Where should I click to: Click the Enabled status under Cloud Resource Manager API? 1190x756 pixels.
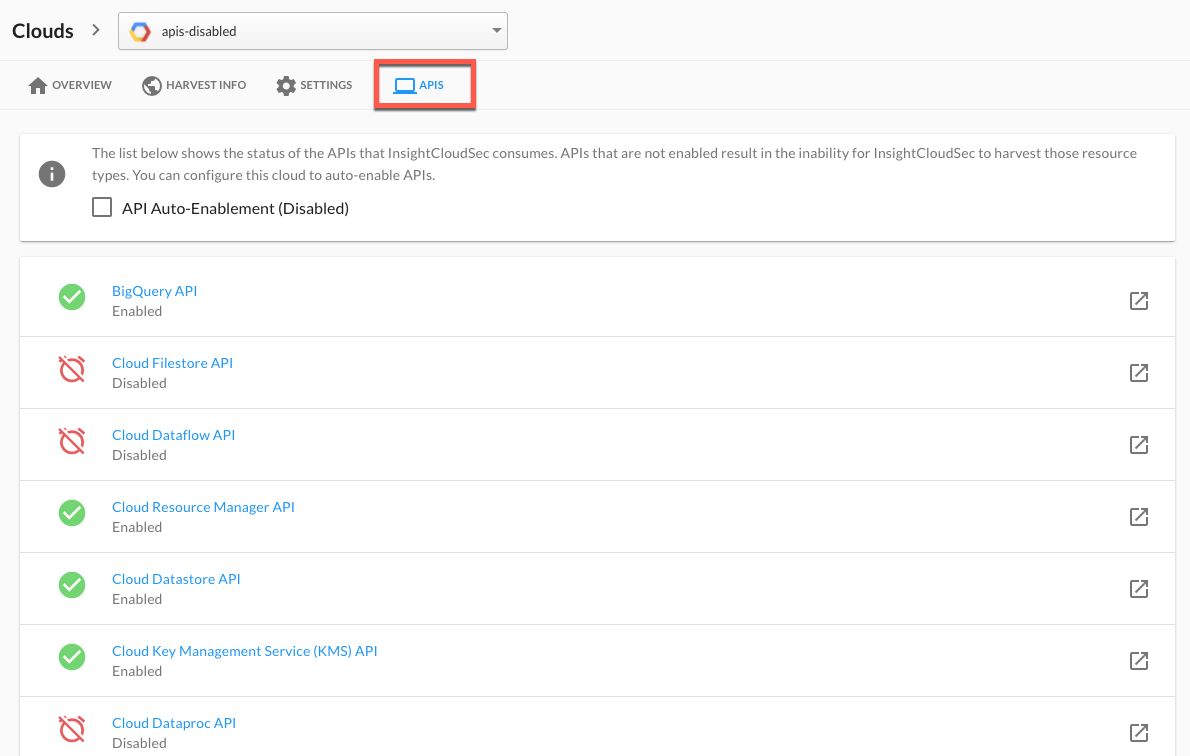[x=137, y=528]
